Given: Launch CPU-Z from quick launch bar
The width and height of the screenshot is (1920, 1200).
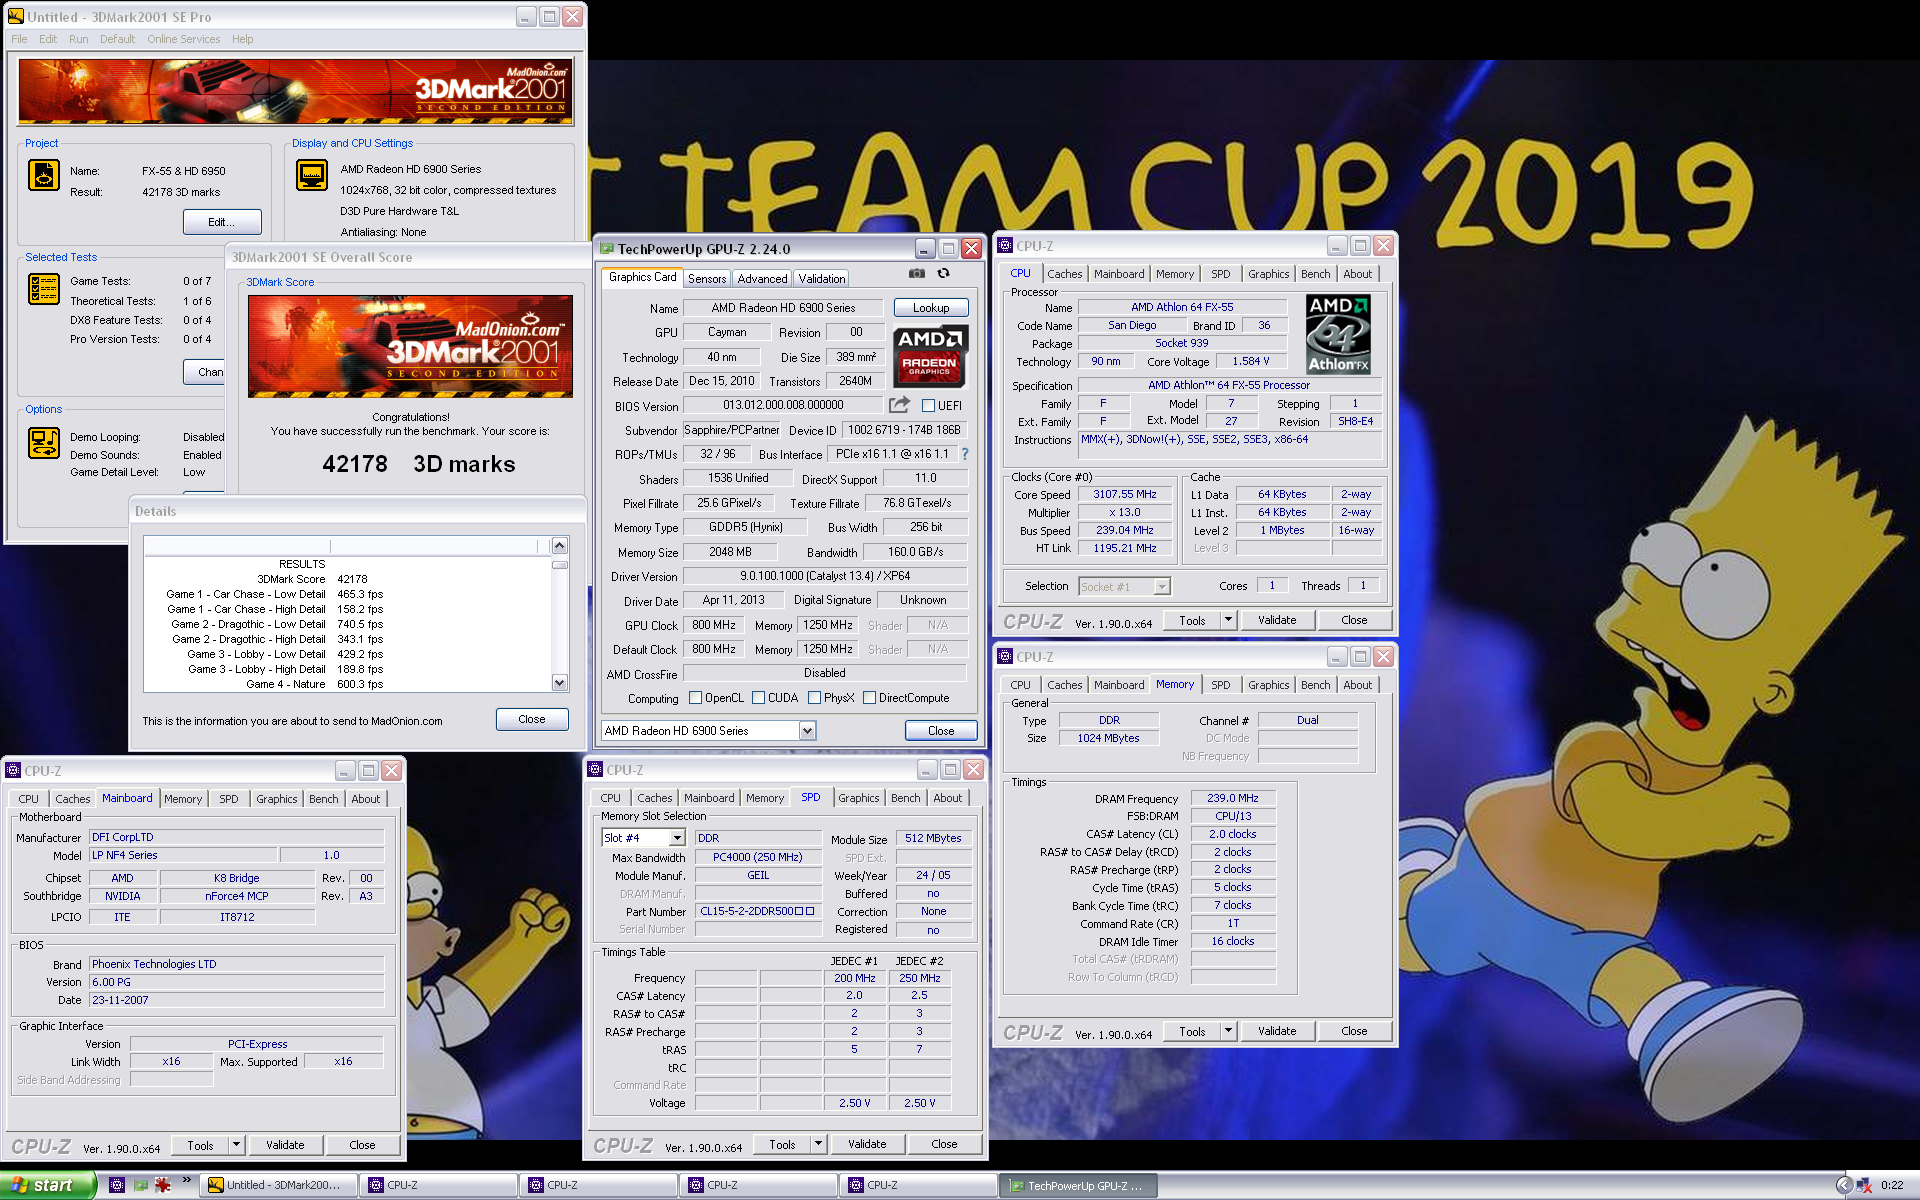Looking at the screenshot, I should click(116, 1185).
